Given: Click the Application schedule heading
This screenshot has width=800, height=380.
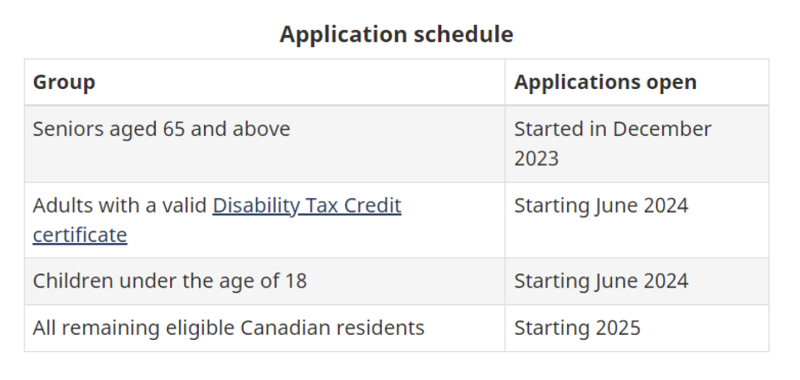Looking at the screenshot, I should tap(396, 35).
